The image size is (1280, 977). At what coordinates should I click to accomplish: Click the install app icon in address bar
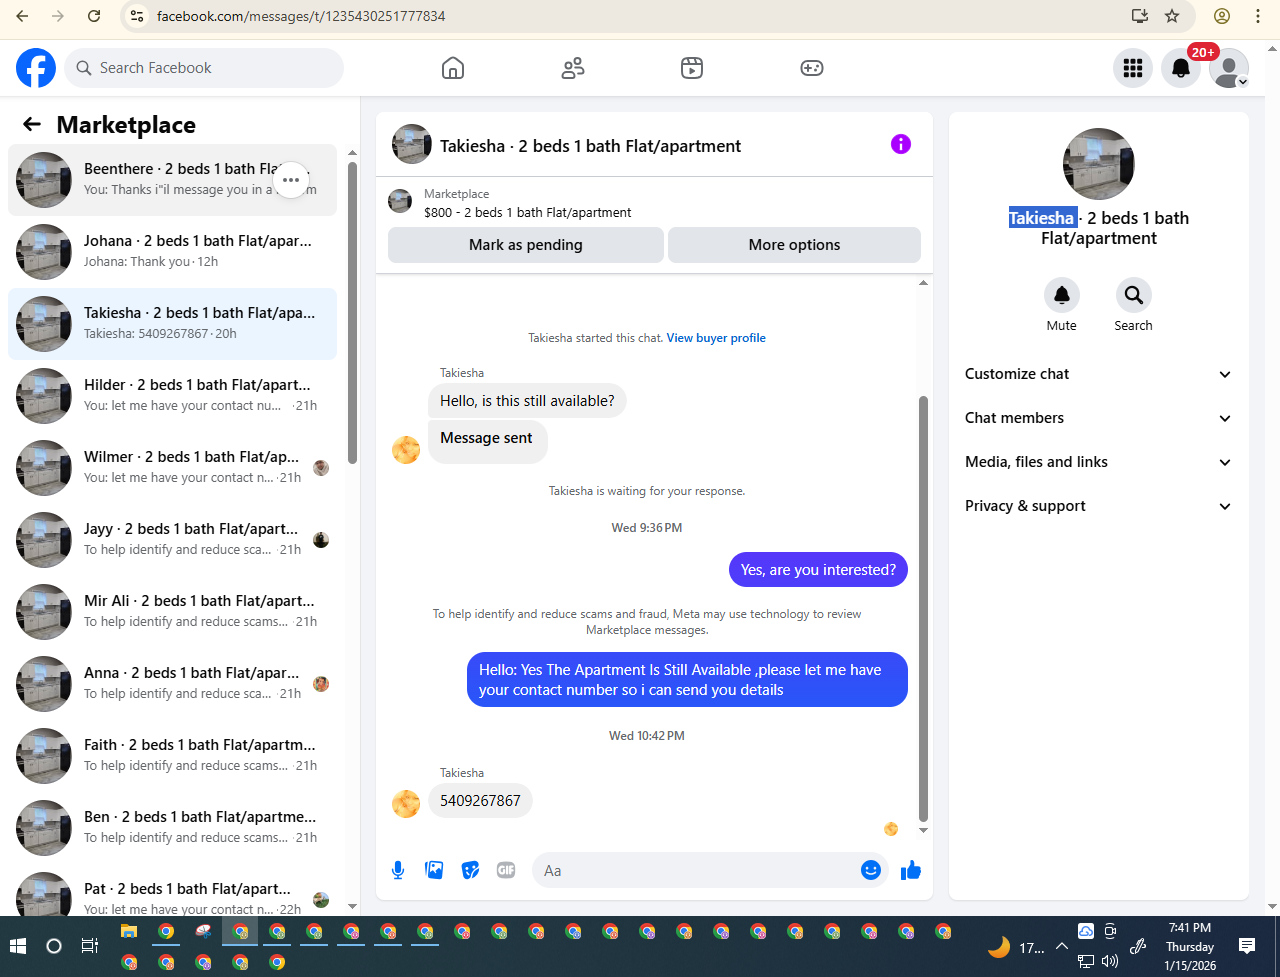click(1139, 16)
